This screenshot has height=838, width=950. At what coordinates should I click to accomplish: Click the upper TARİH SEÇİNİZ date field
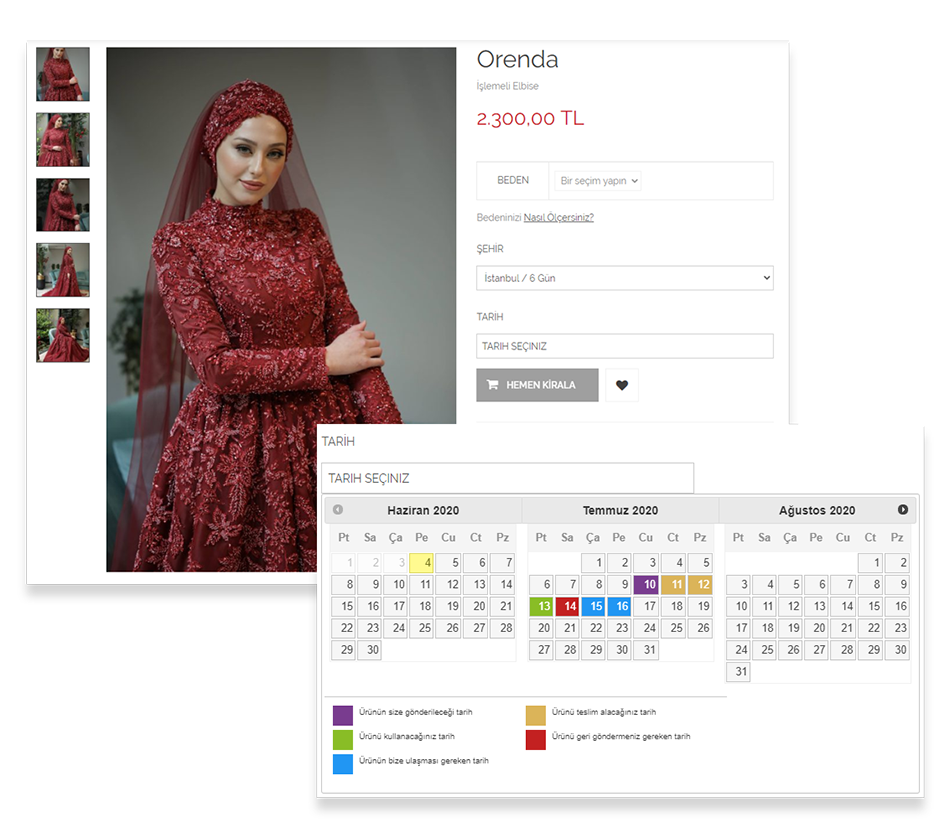(624, 346)
